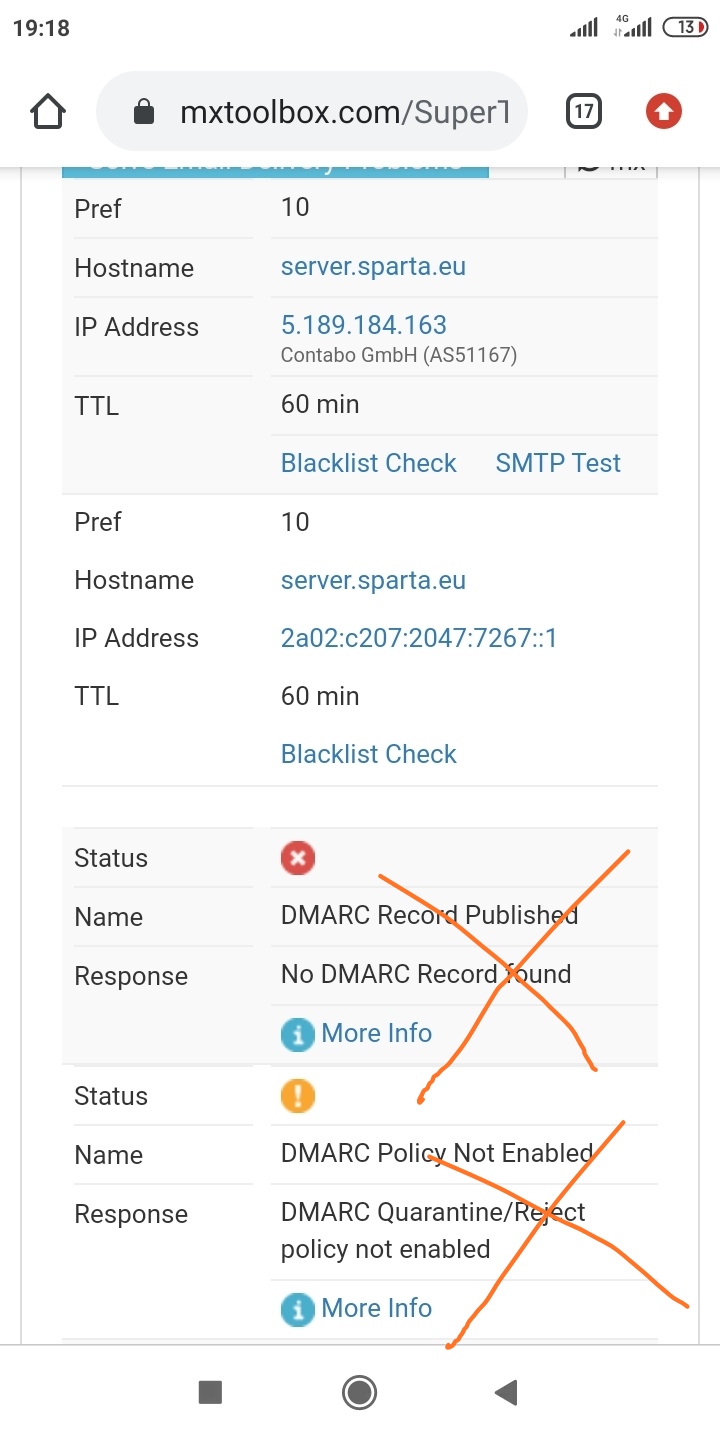
Task: Tap info icon under DMARC Quarantine/Reject response
Action: 298,1309
